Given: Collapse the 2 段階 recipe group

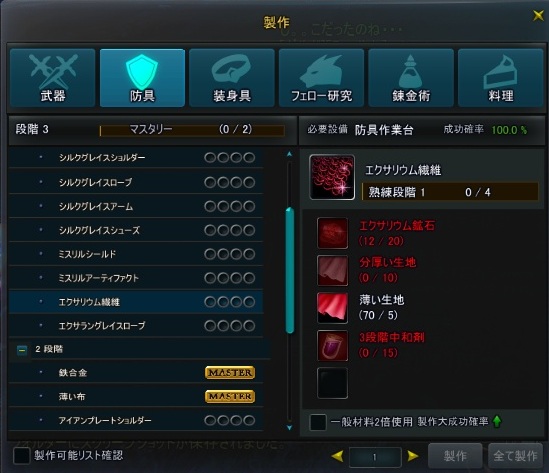Looking at the screenshot, I should coord(22,349).
